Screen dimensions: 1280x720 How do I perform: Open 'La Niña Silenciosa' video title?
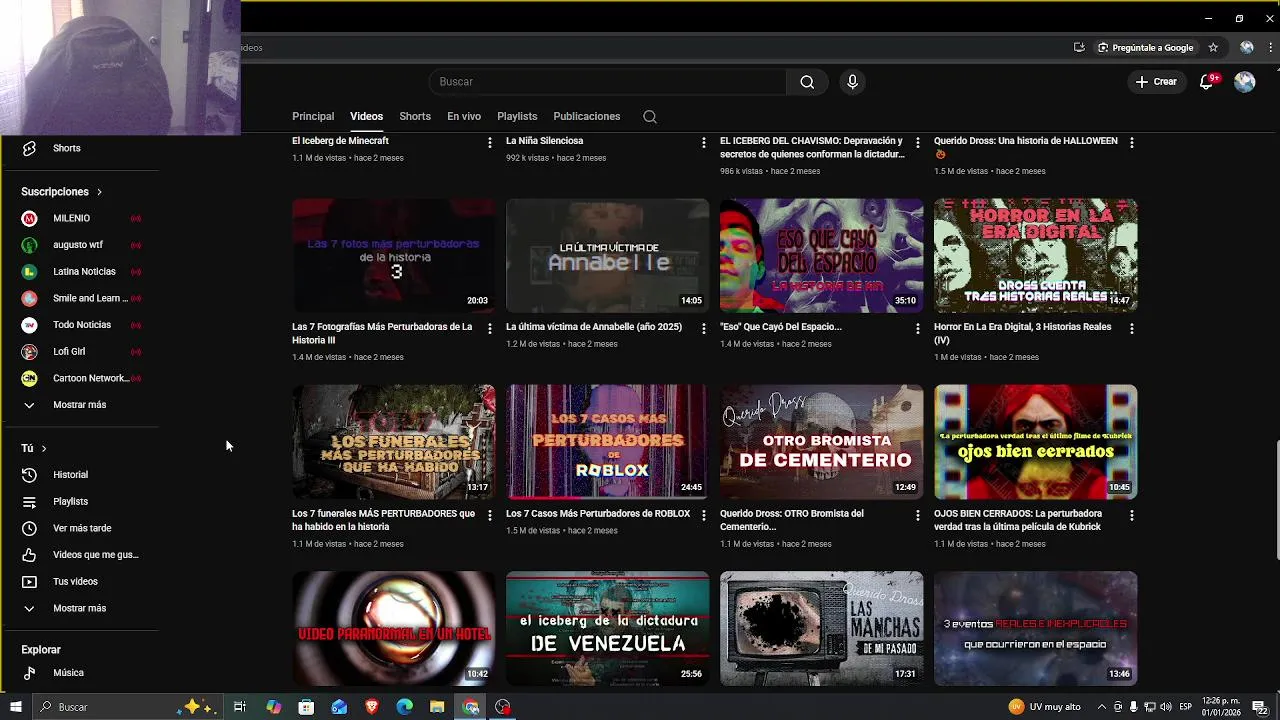(544, 141)
